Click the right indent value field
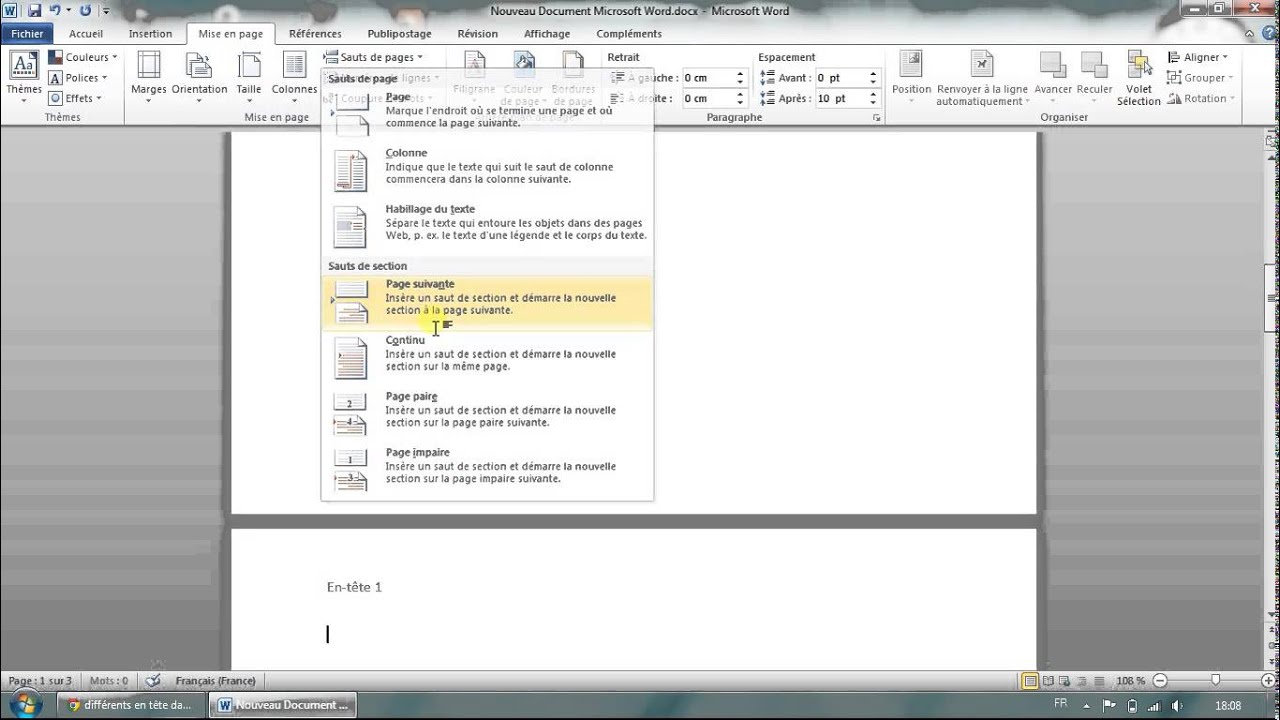 click(x=707, y=98)
